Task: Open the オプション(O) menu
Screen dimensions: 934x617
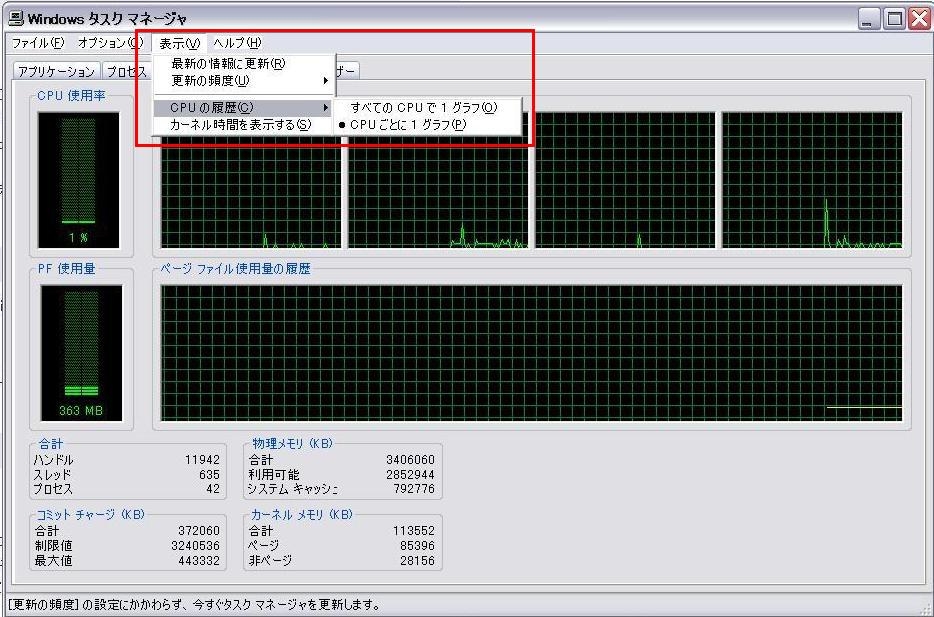Action: (110, 43)
